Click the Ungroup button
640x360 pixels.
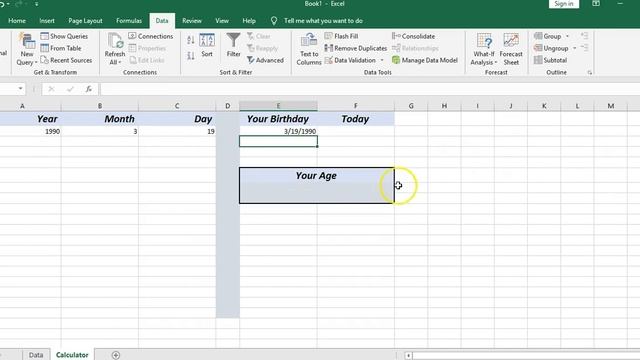click(551, 48)
